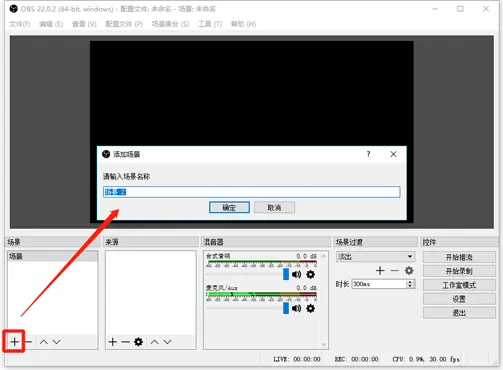The height and width of the screenshot is (370, 503).
Task: Move the scene down in the Scenes panel
Action: point(57,342)
